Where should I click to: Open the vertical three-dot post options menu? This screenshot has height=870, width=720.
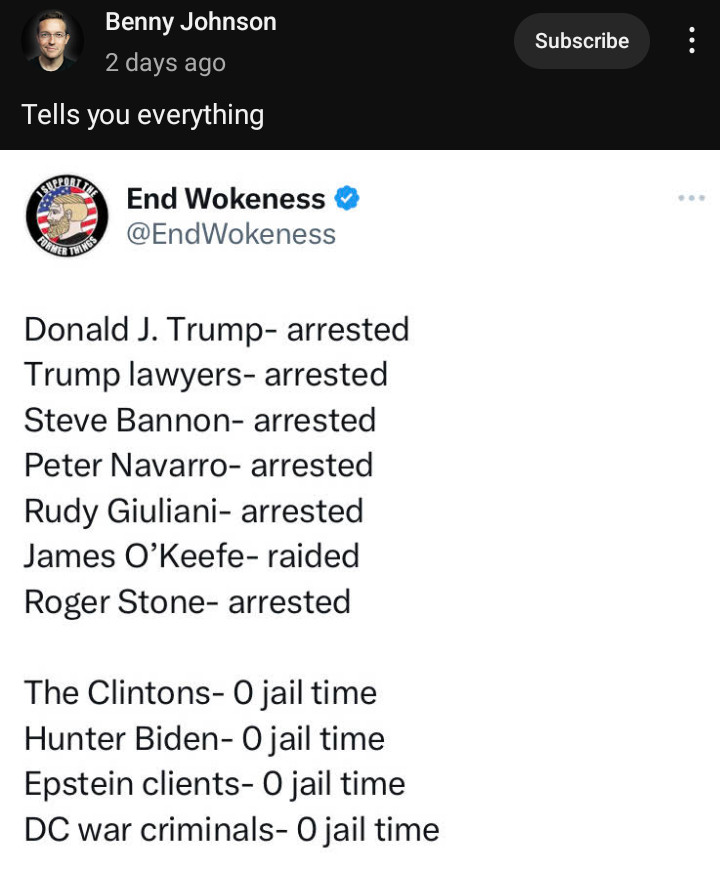tap(691, 41)
